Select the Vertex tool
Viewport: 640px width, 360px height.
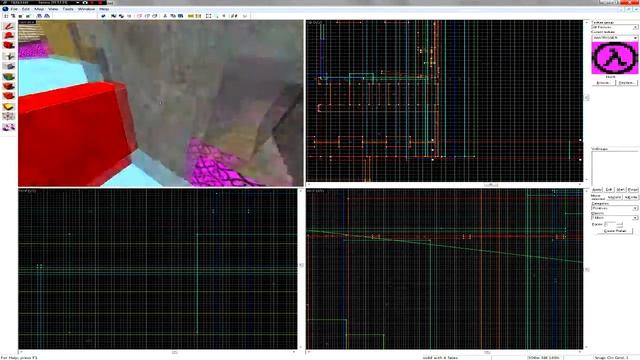[x=9, y=117]
